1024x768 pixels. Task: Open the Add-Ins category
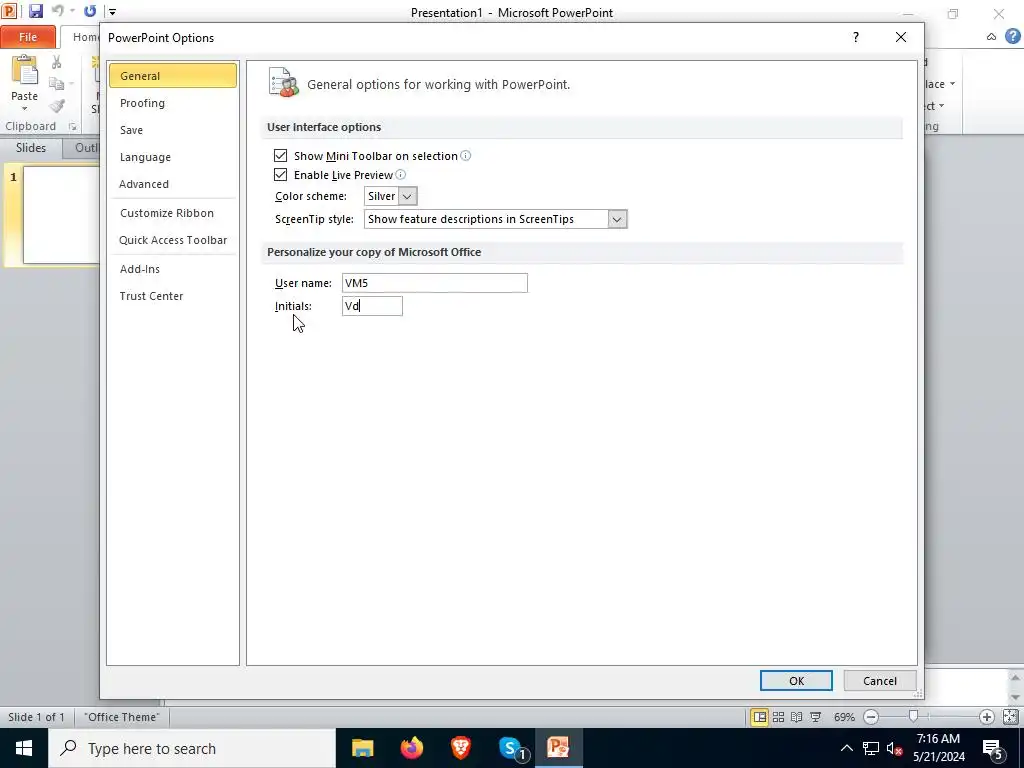(172, 269)
